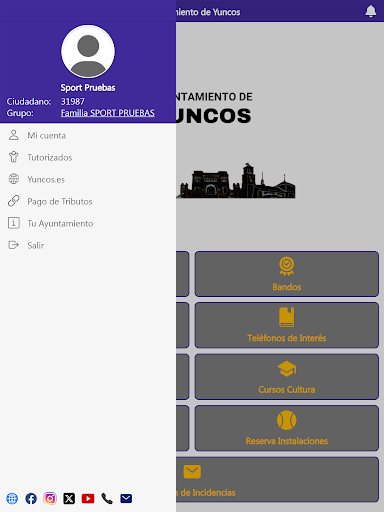The height and width of the screenshot is (512, 384).
Task: Click the person icon beside Mi cuenta
Action: (x=14, y=135)
